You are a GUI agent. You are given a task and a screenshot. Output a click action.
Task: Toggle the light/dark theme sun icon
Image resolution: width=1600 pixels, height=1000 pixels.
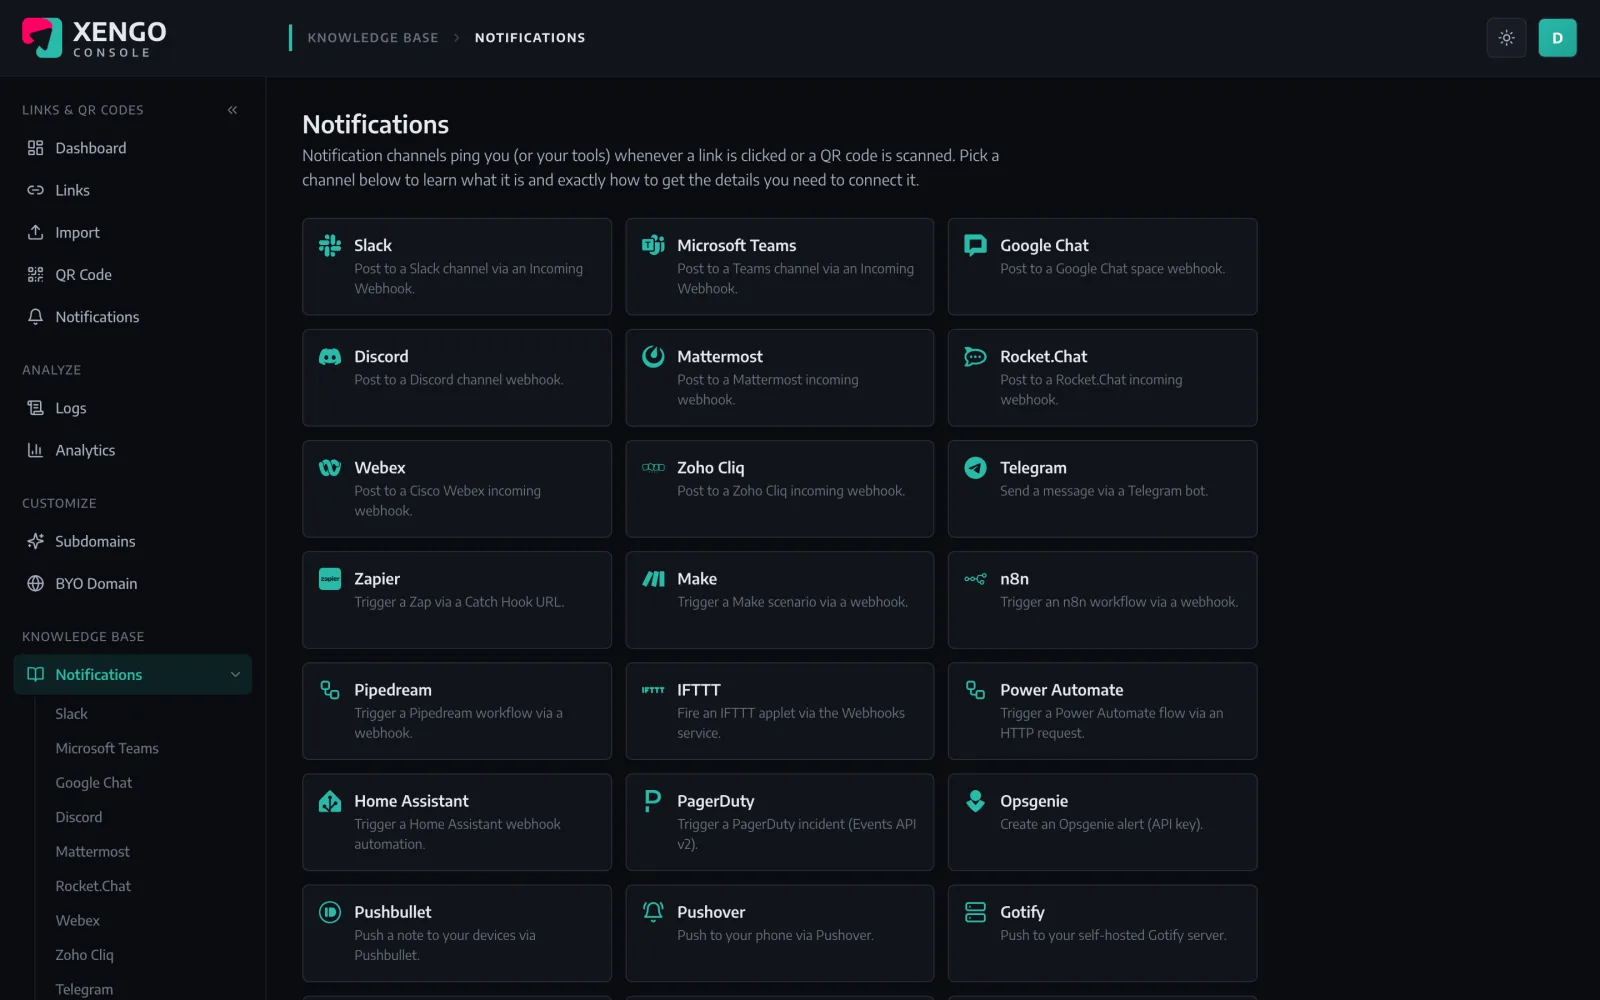[1506, 38]
